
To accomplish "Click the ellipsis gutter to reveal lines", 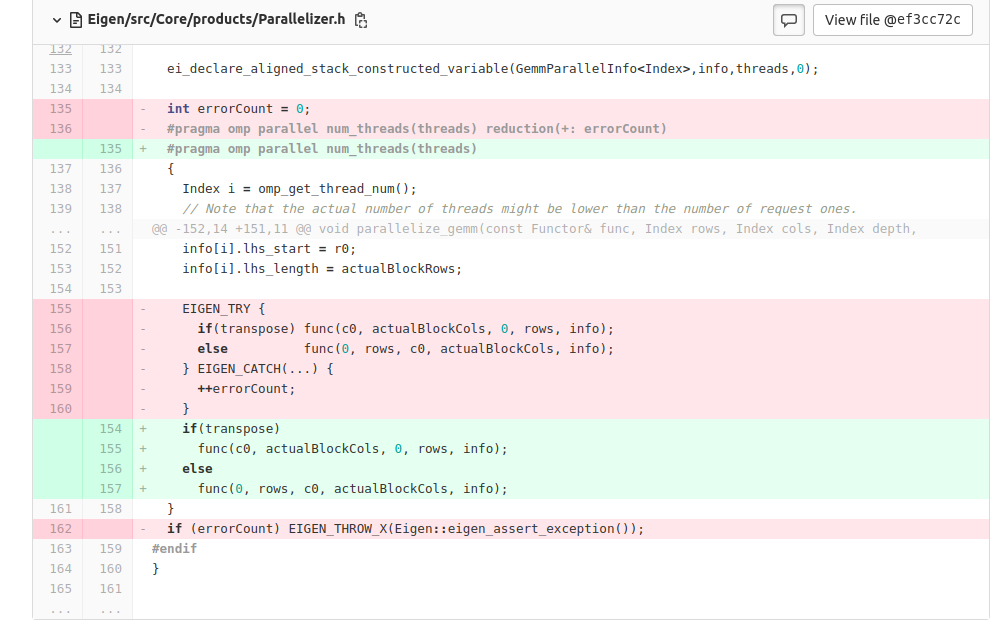I will click(60, 228).
